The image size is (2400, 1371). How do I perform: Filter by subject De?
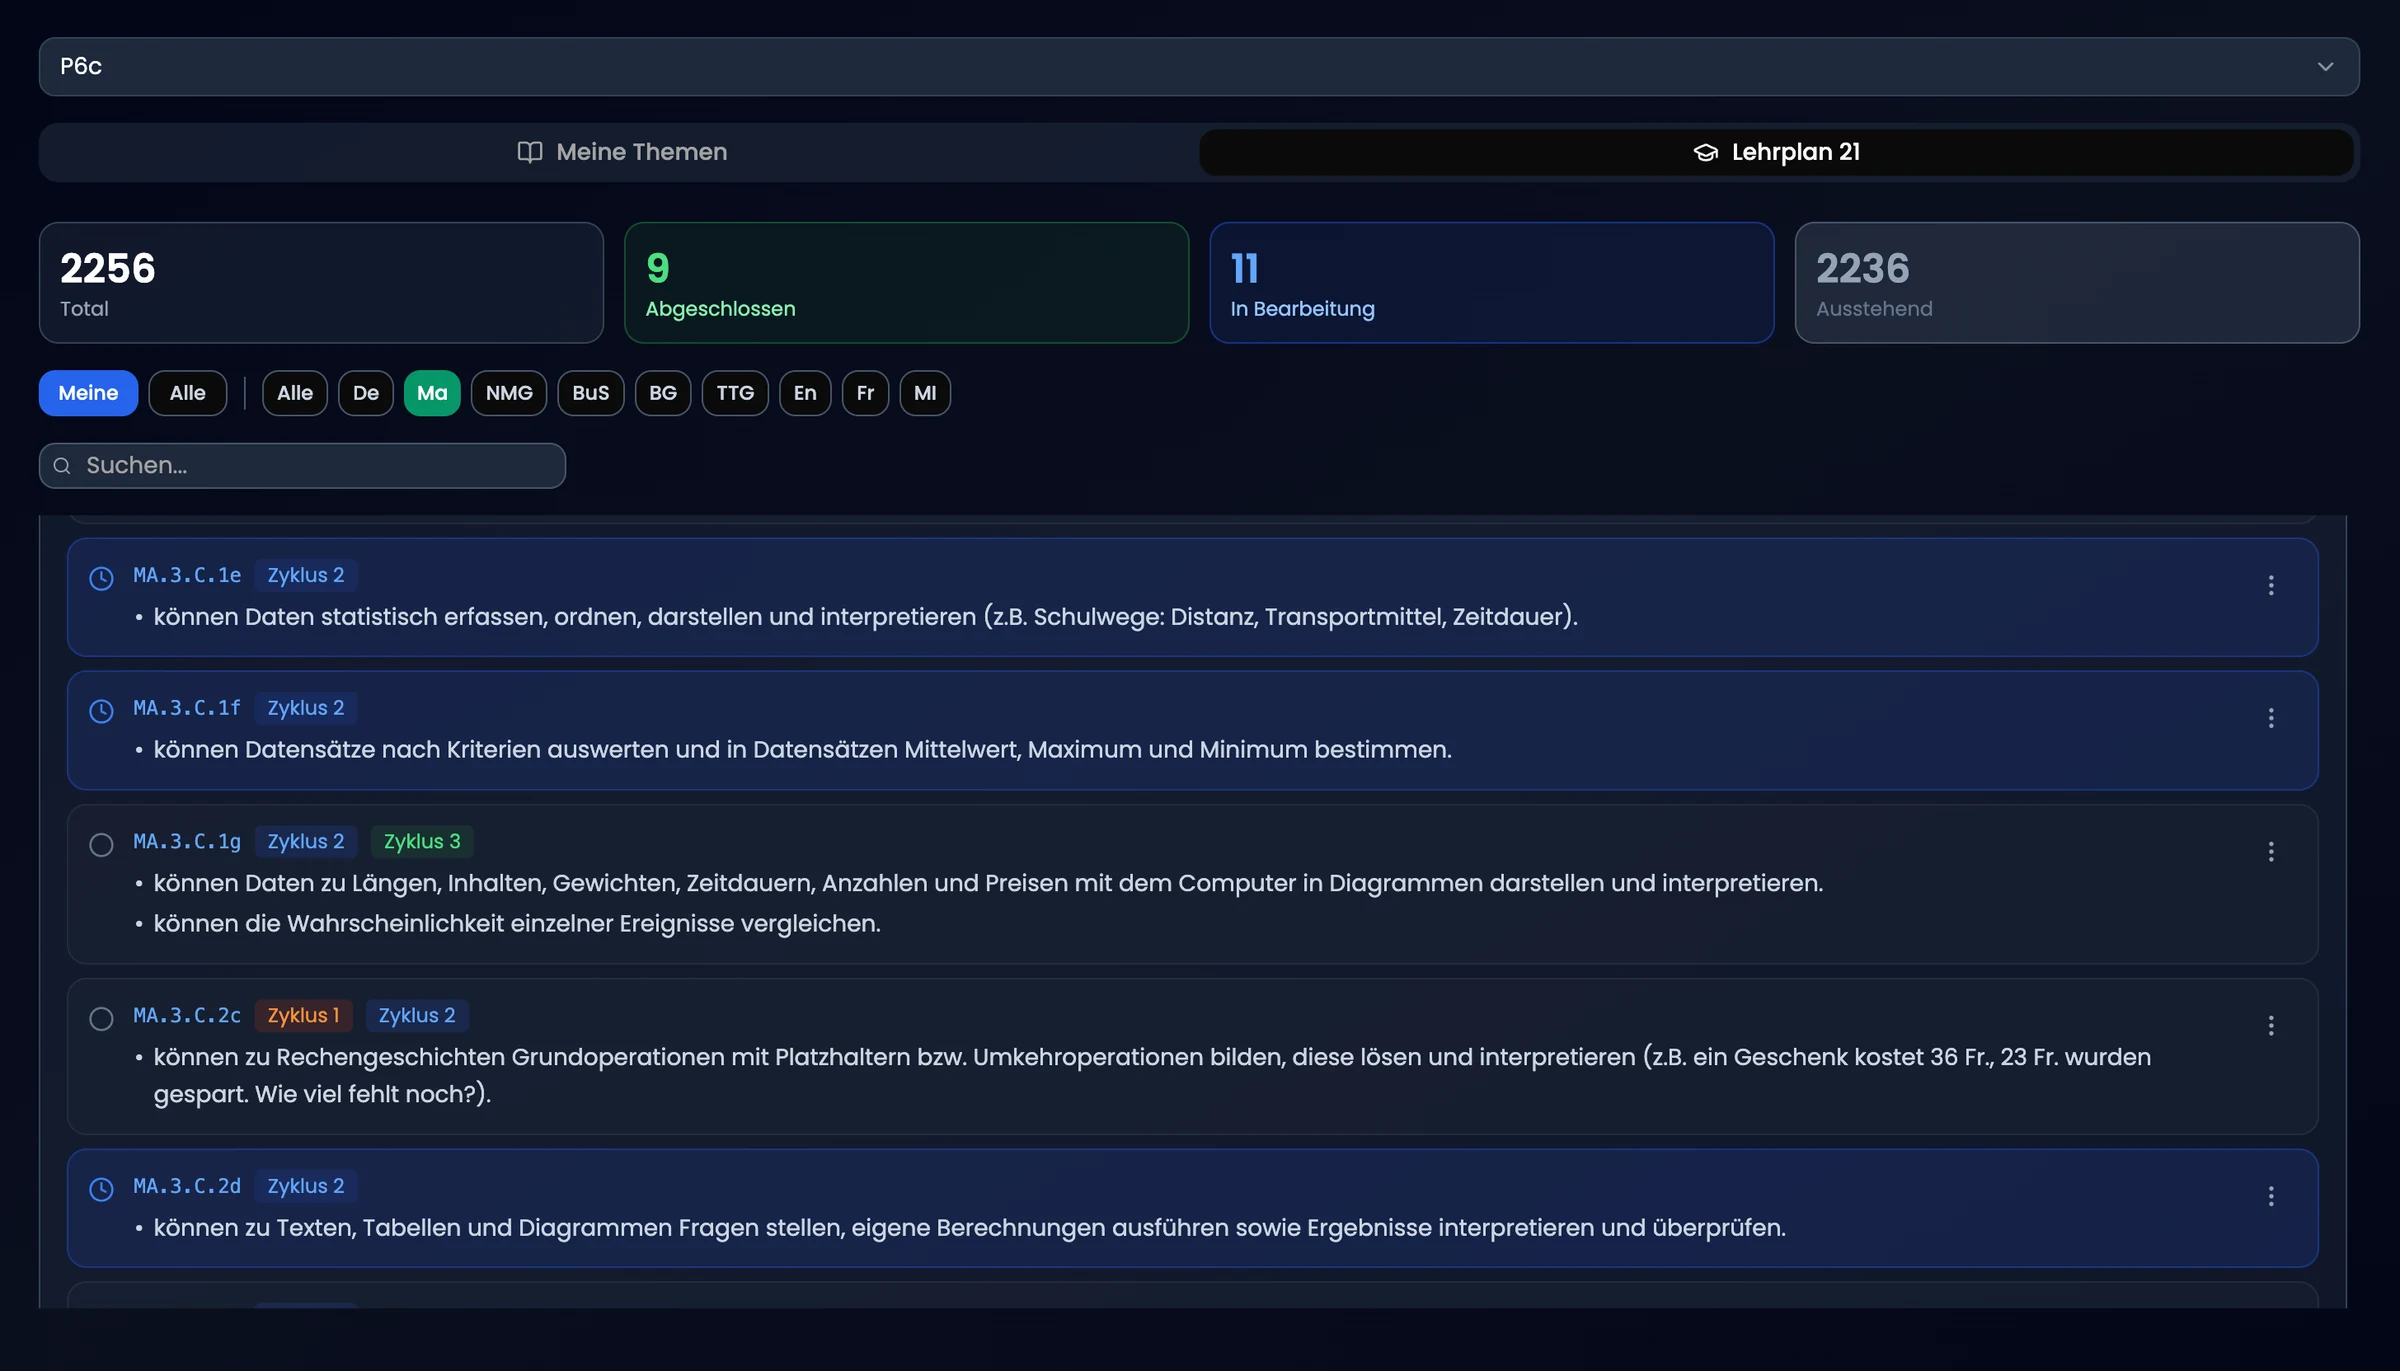[x=366, y=393]
